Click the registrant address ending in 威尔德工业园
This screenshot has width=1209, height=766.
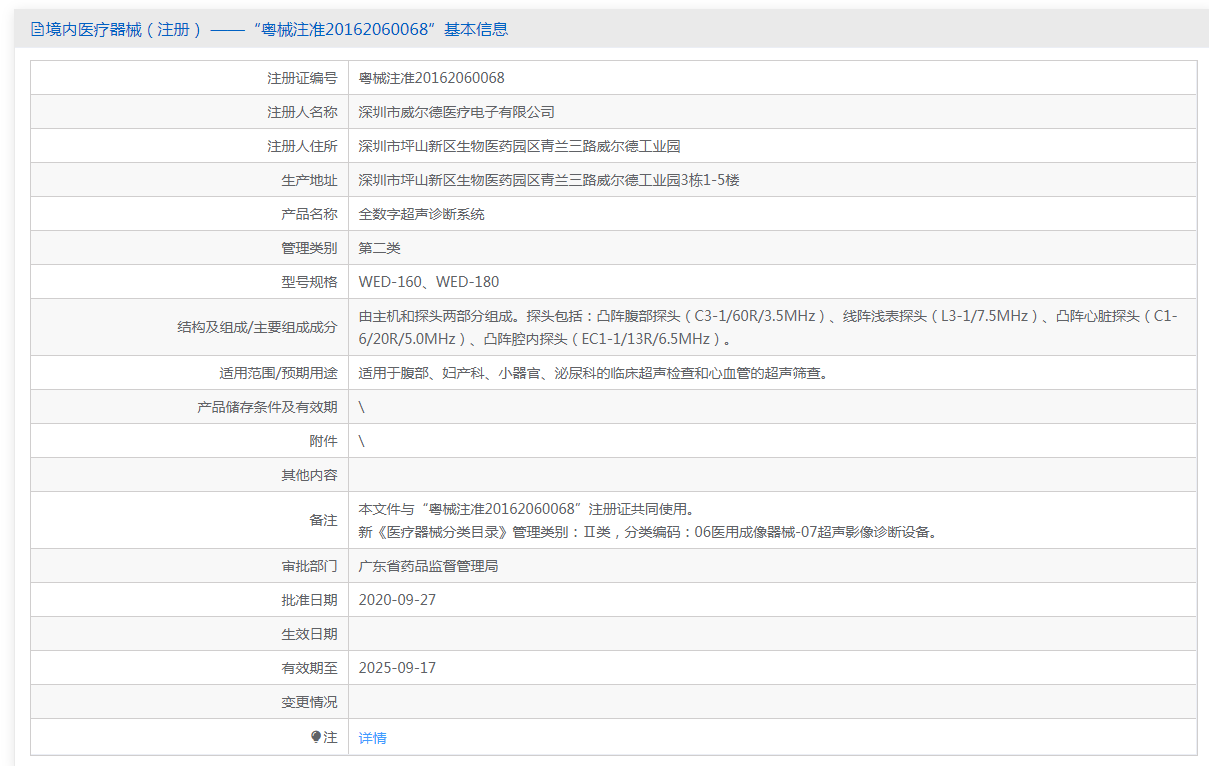coord(519,146)
